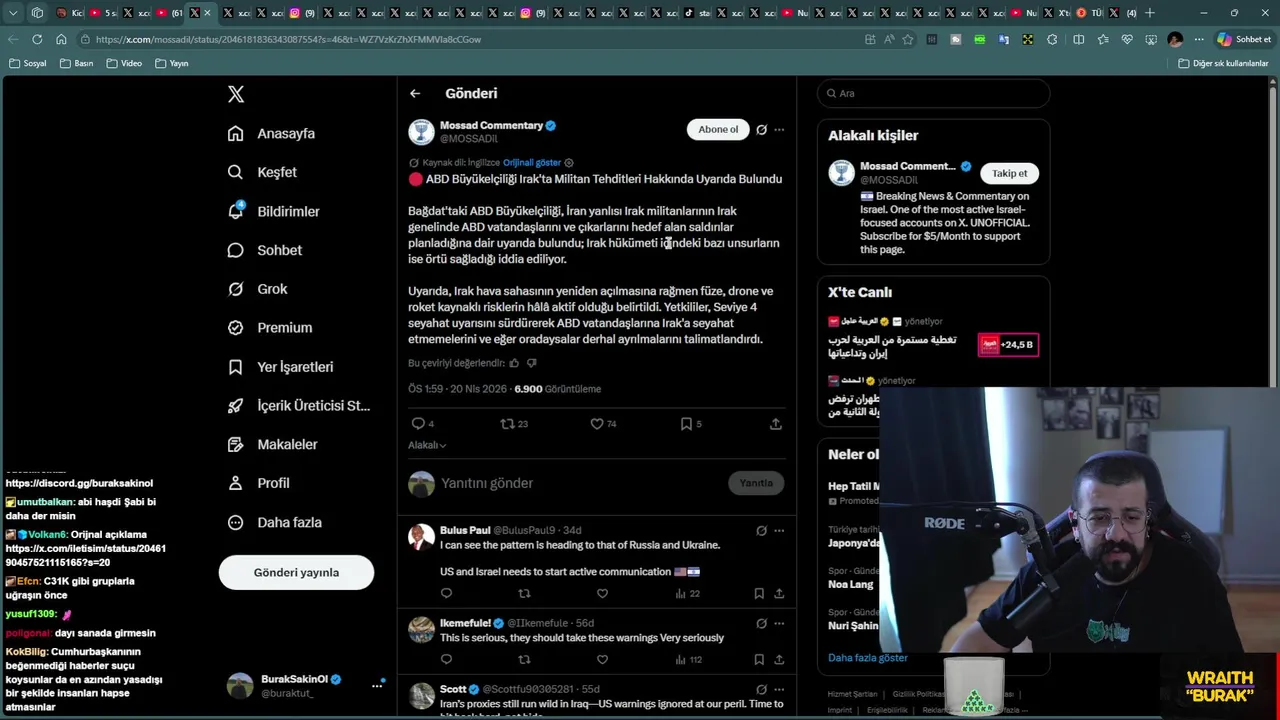1280x720 pixels.
Task: Open Sohbet messages
Action: point(264,250)
